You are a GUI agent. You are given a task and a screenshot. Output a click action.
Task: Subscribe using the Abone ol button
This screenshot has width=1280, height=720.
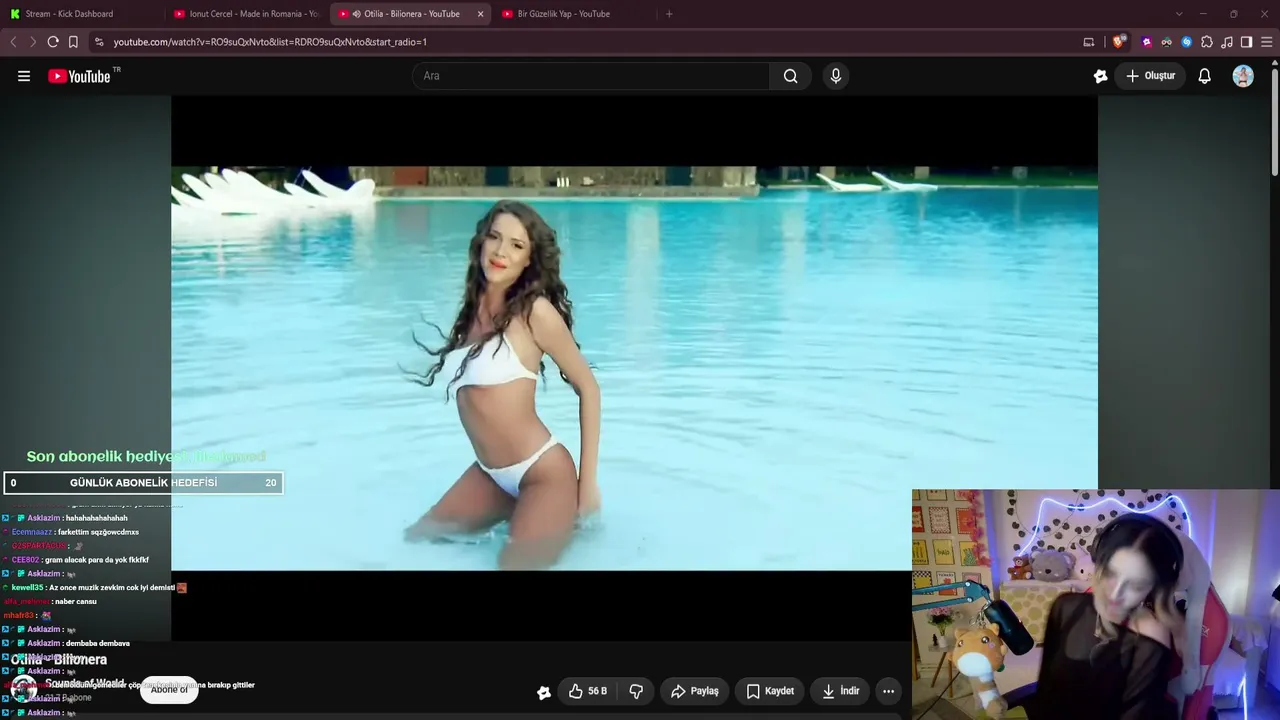click(x=169, y=689)
